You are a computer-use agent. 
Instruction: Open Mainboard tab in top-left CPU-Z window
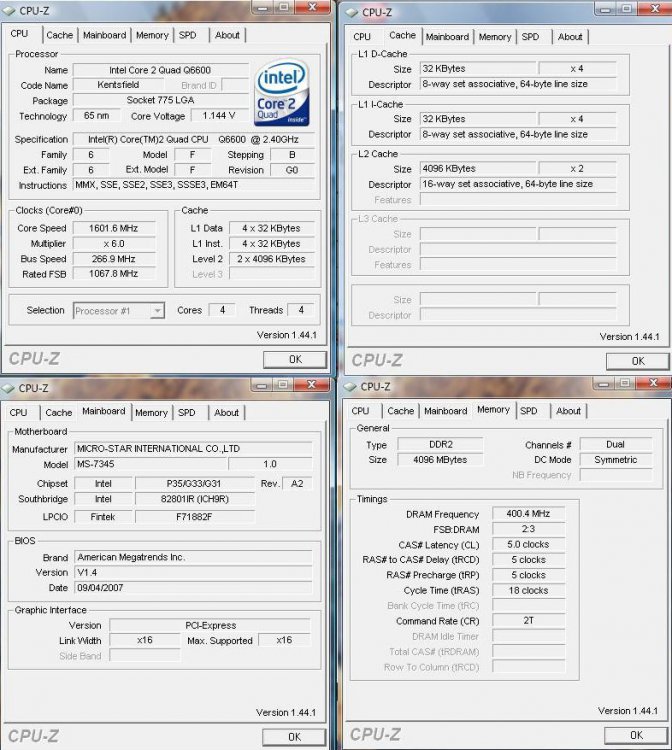(x=104, y=35)
